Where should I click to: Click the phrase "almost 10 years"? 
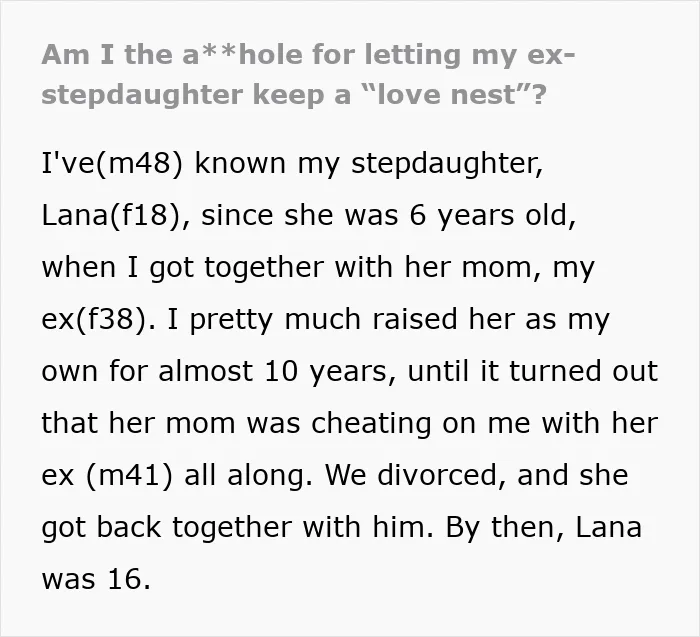[273, 372]
